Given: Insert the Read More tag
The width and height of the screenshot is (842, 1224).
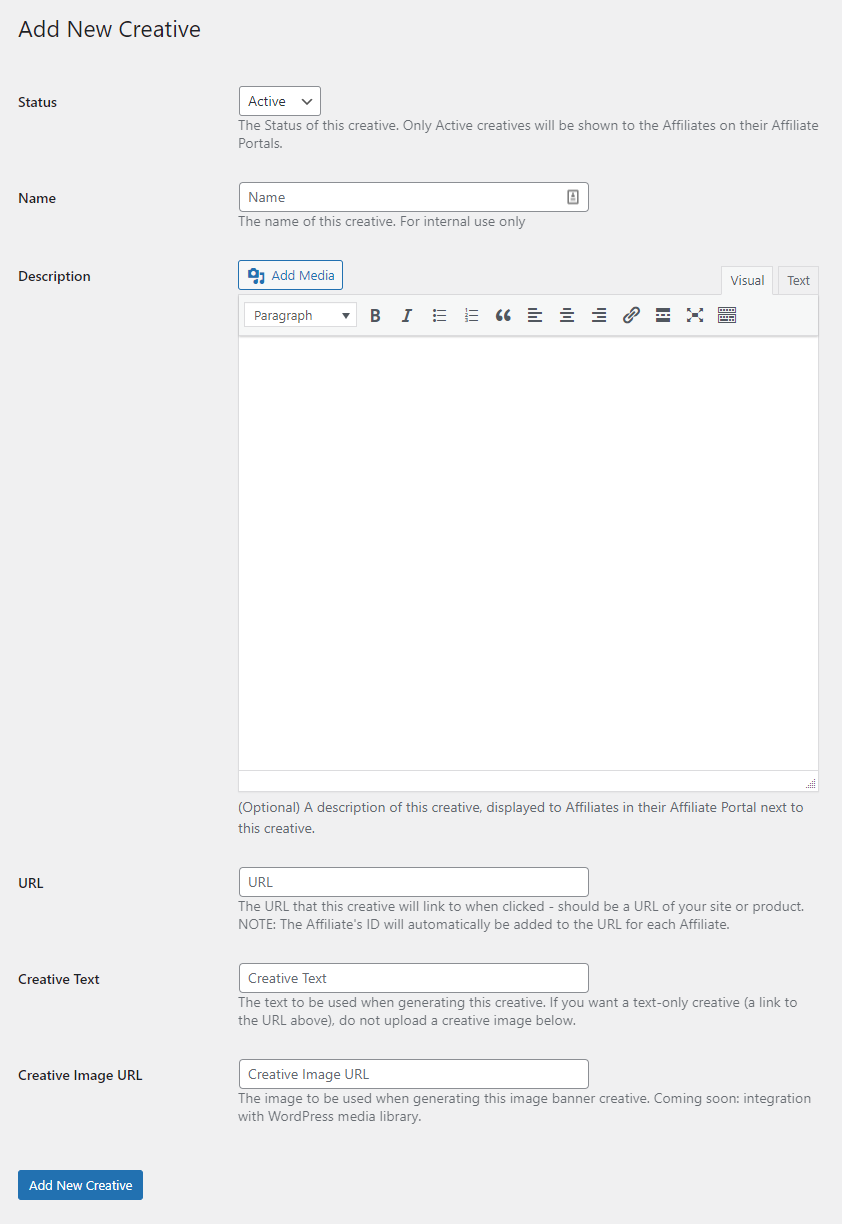Looking at the screenshot, I should coord(663,315).
